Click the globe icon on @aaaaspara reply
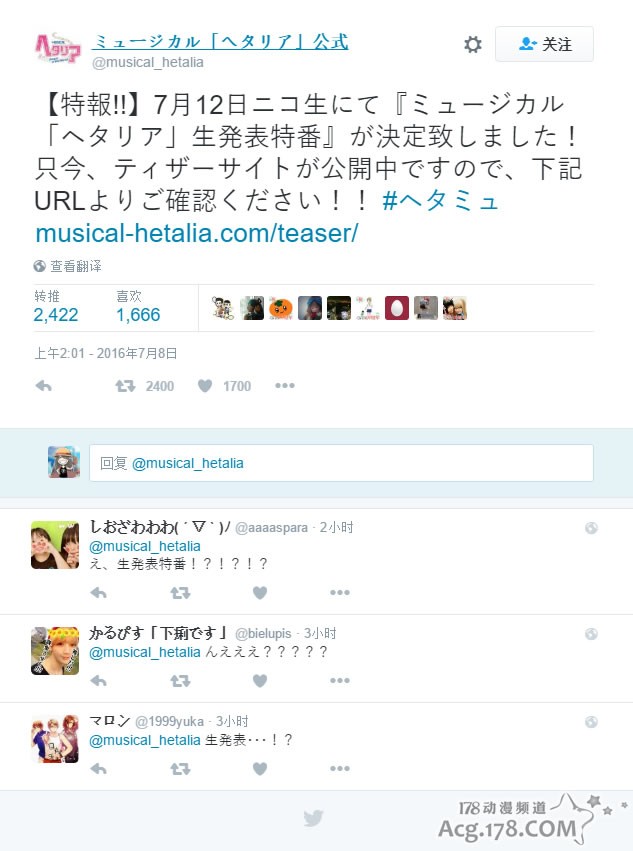633x851 pixels. tap(591, 528)
